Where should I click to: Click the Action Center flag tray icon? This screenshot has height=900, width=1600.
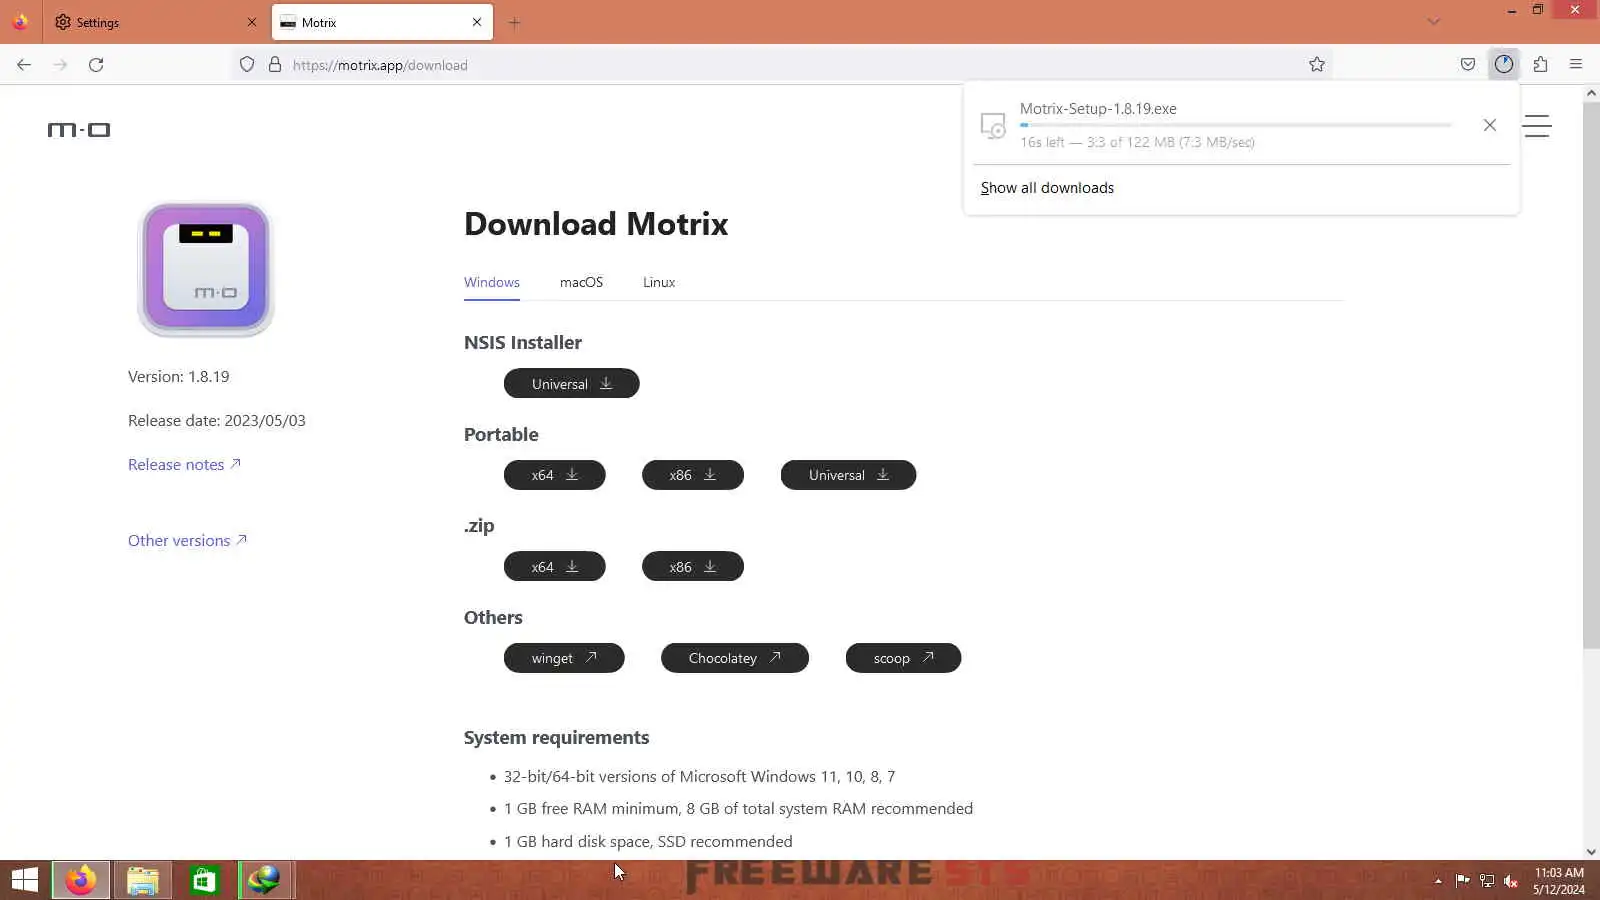1462,881
